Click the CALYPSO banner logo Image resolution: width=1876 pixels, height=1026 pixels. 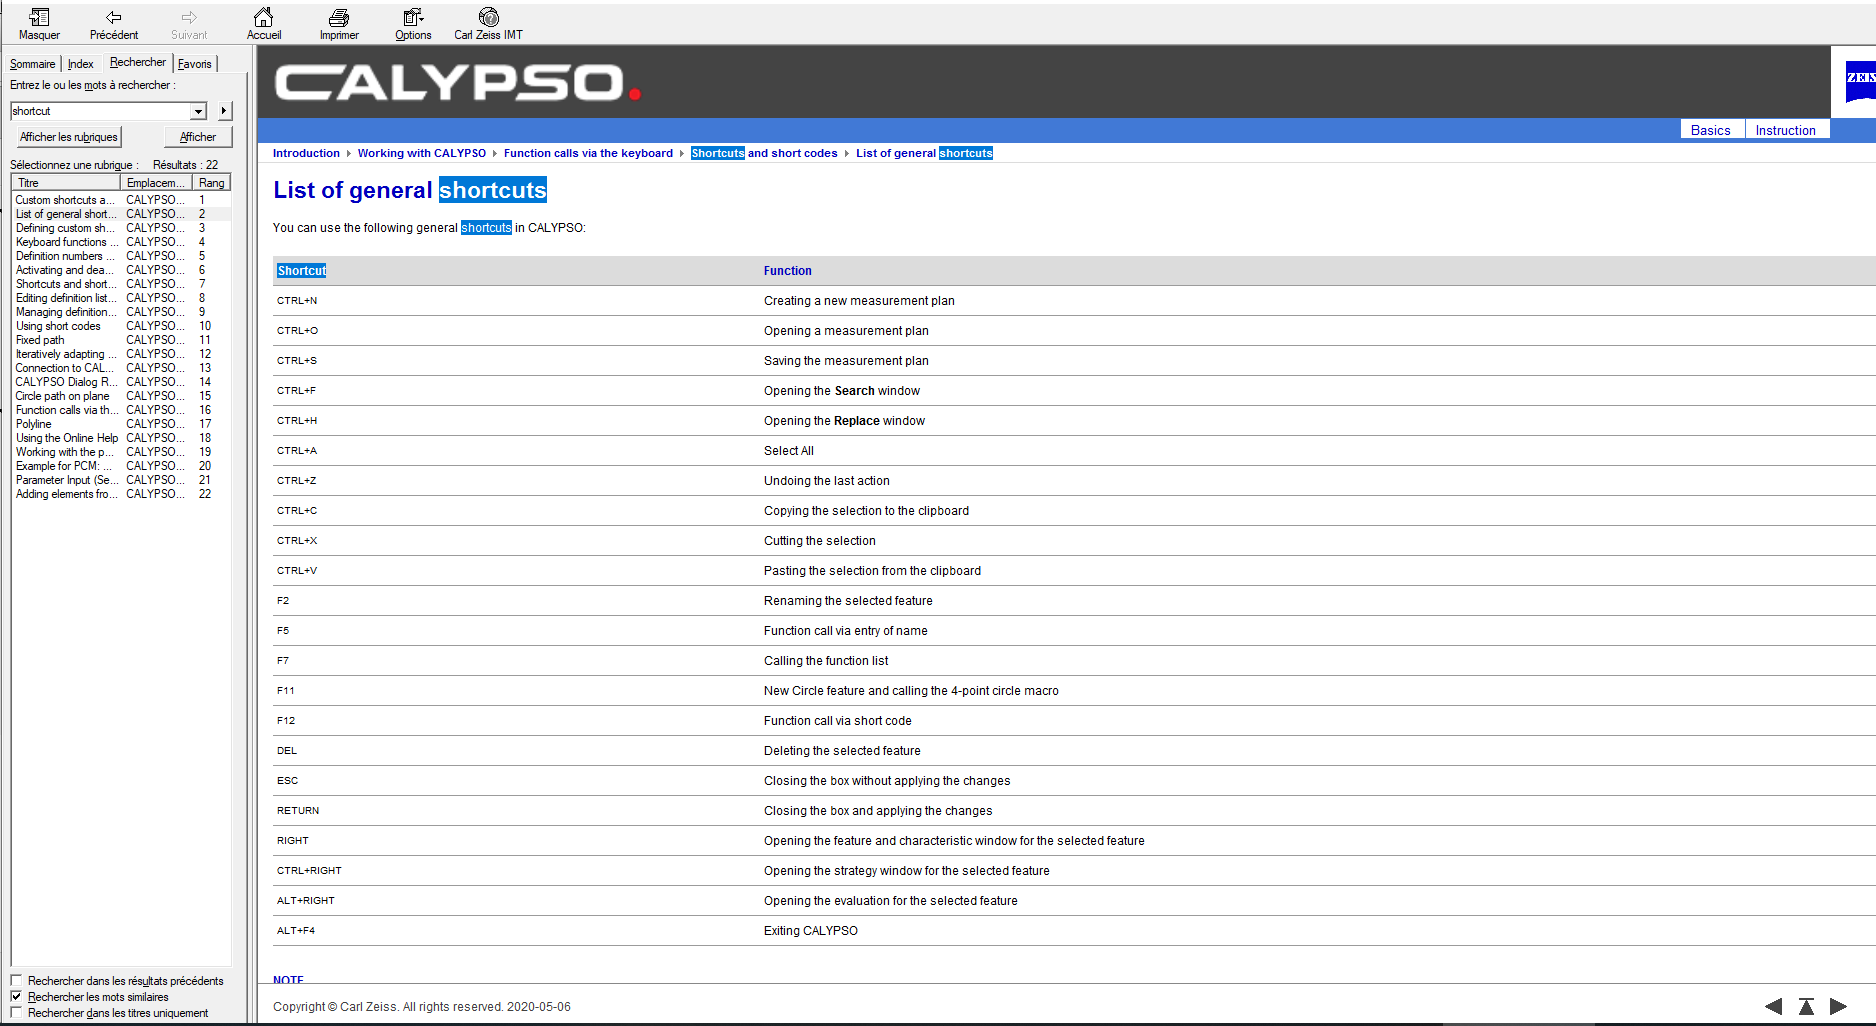[457, 82]
